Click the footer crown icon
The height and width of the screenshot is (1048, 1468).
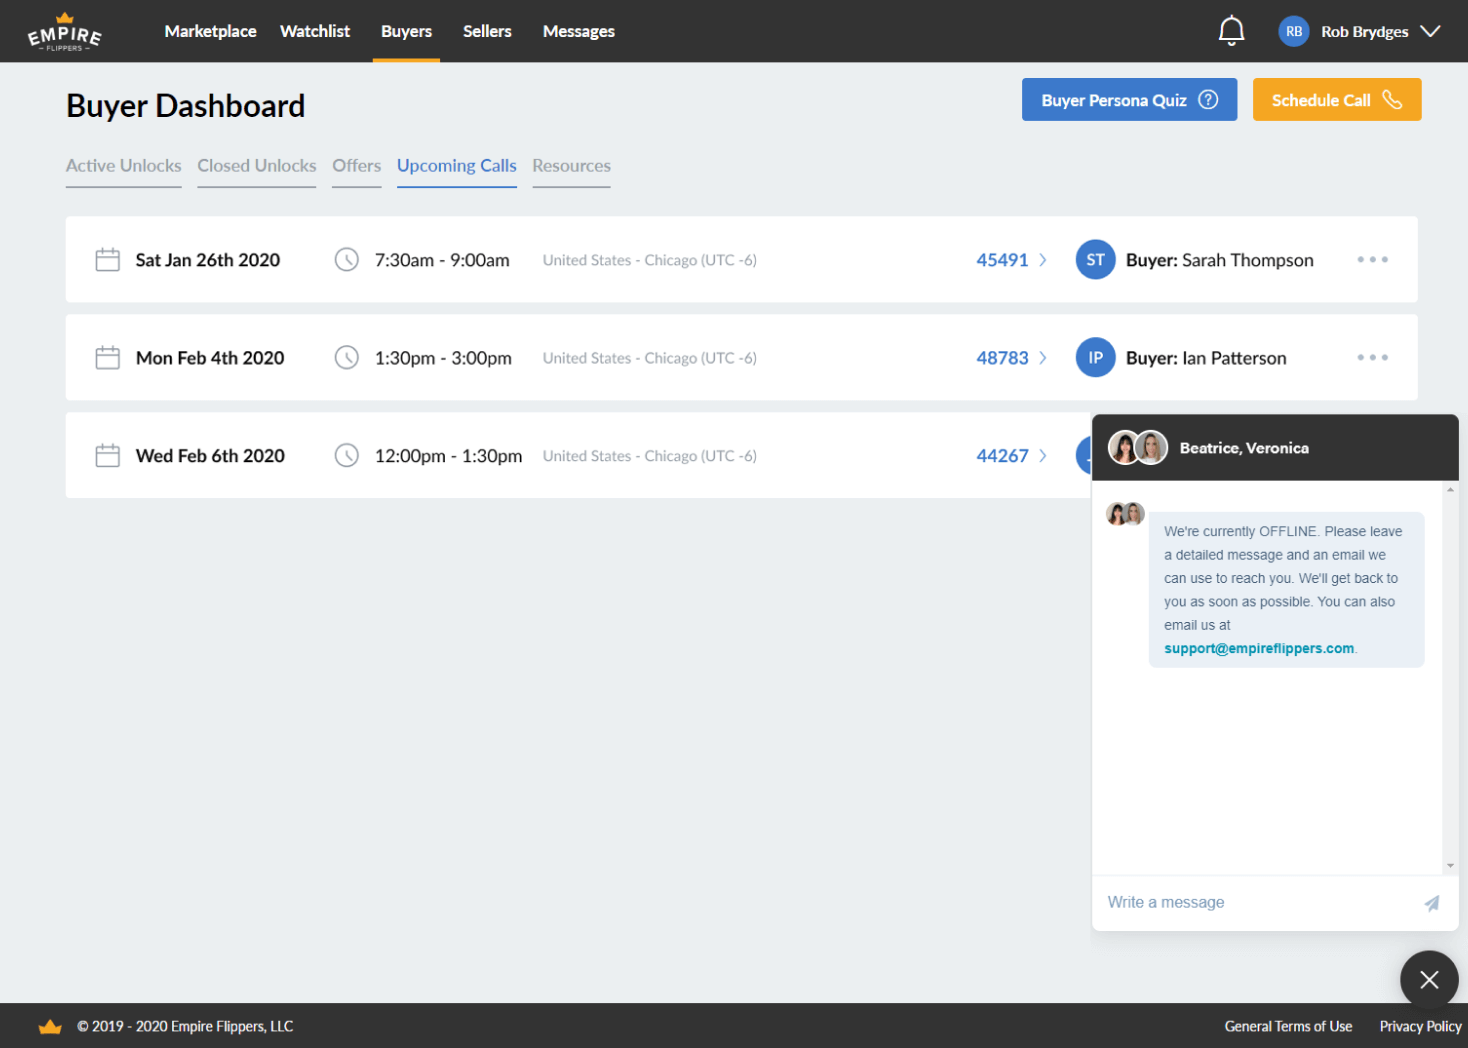point(50,1027)
